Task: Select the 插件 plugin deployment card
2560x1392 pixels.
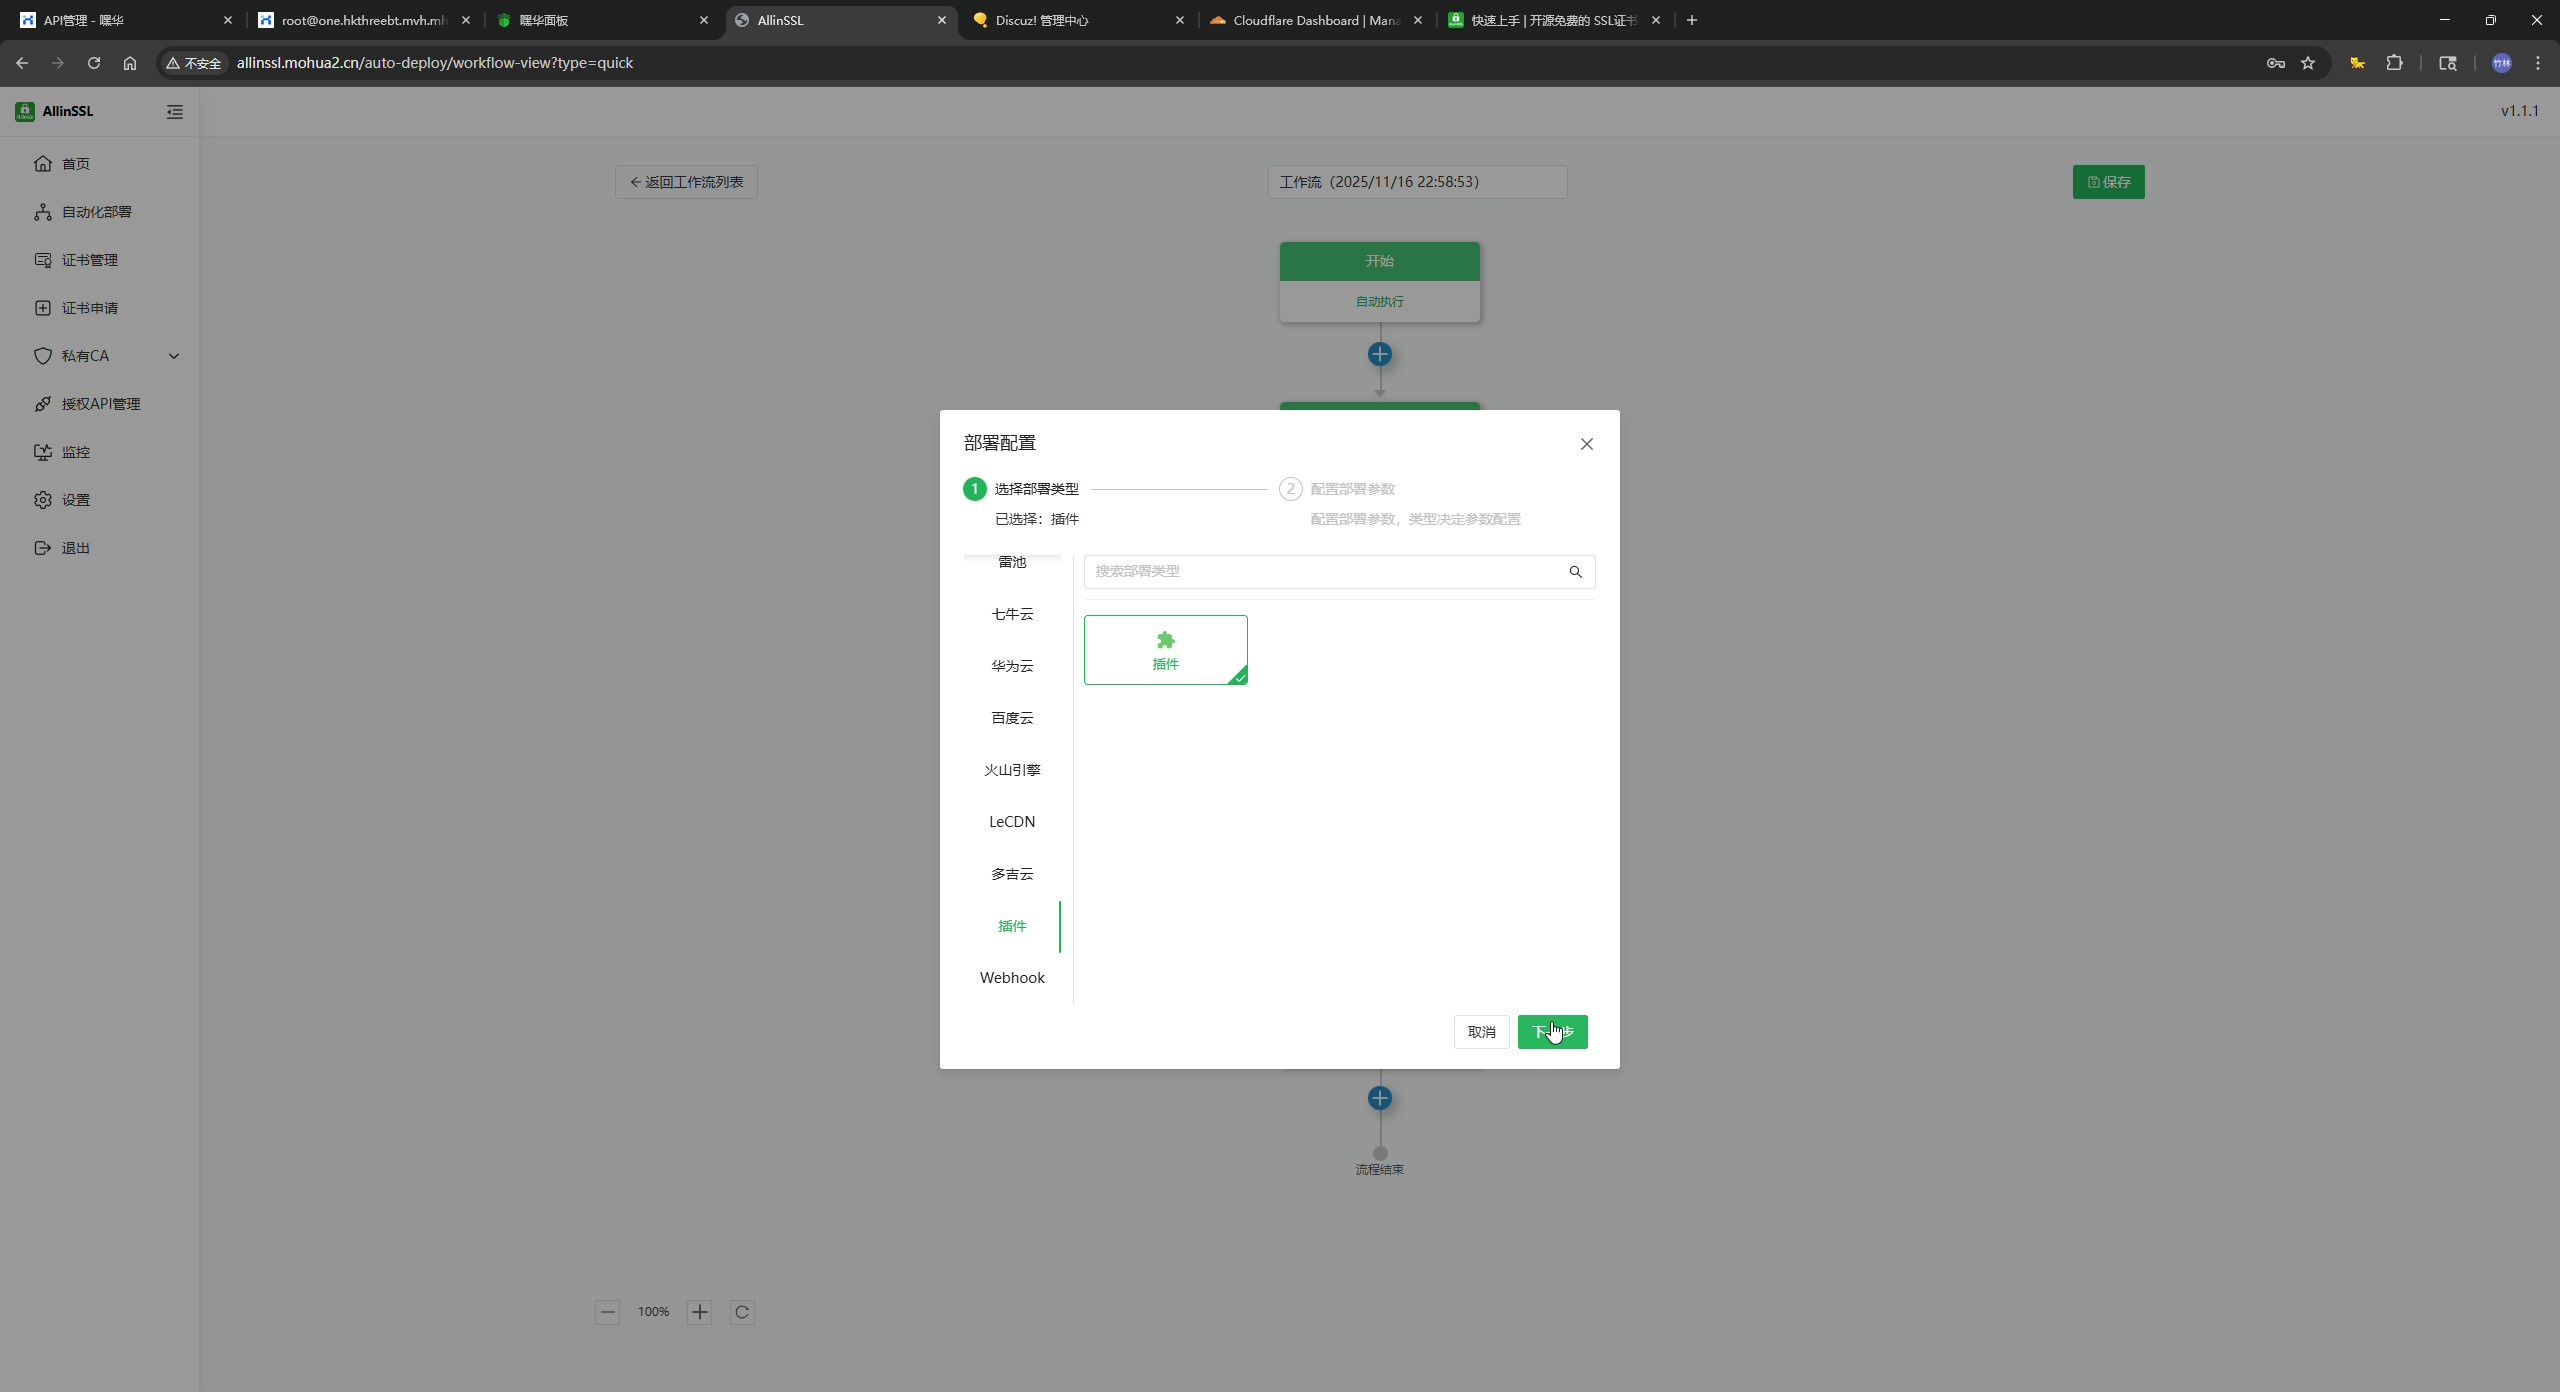Action: coord(1165,650)
